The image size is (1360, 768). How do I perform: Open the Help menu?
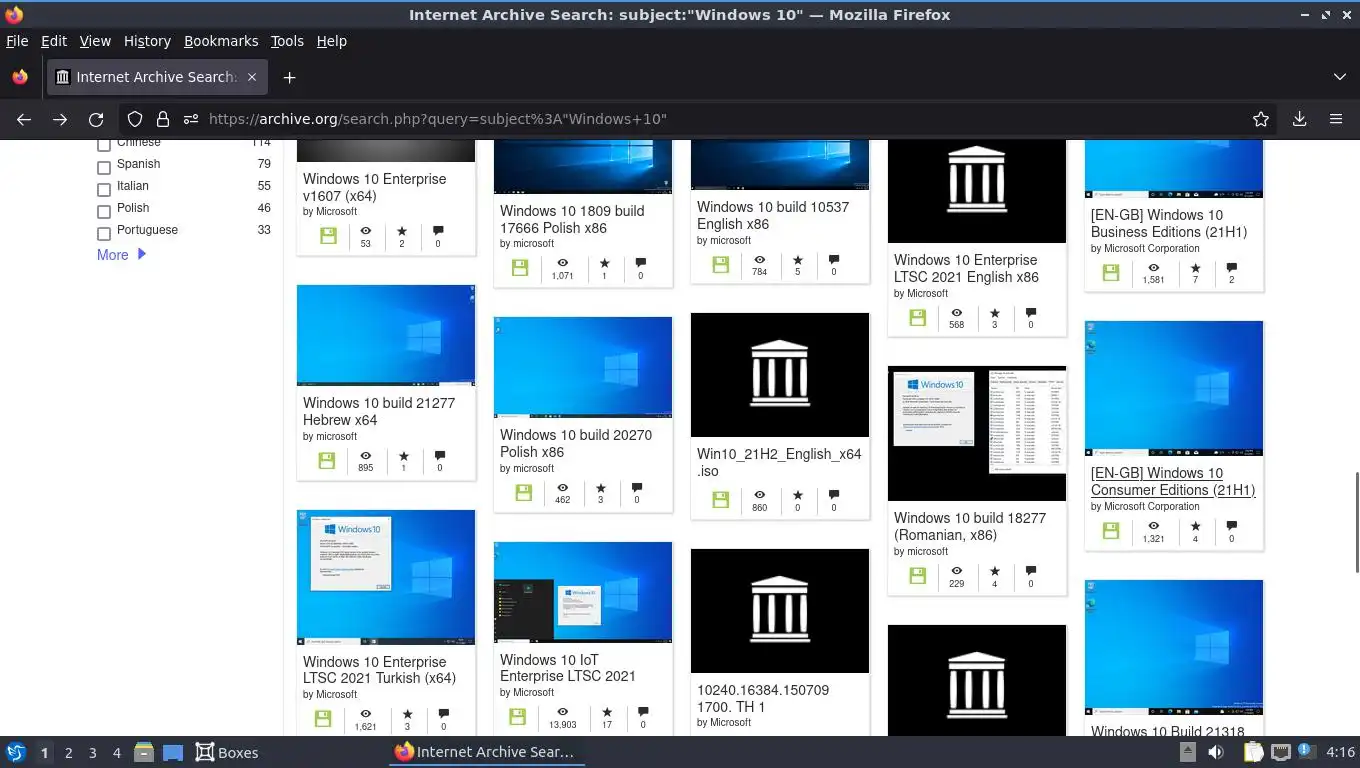pos(332,41)
